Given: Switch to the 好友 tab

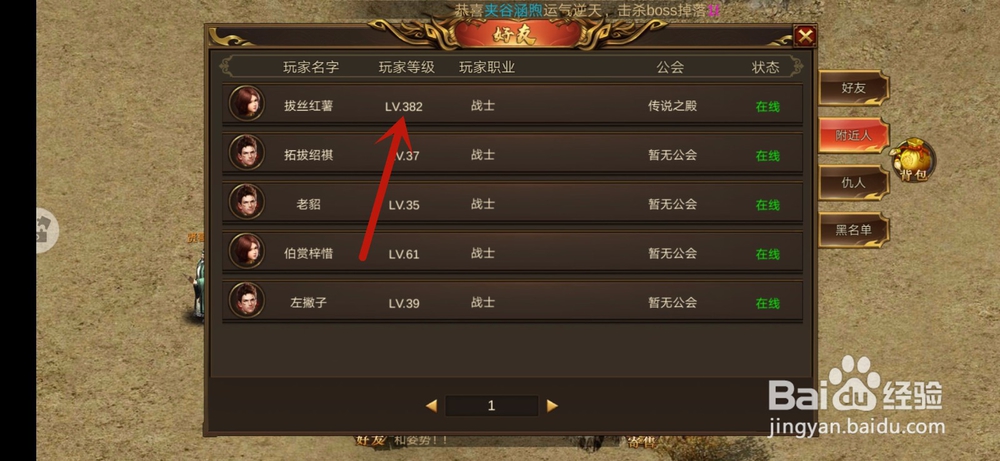Looking at the screenshot, I should coord(853,88).
